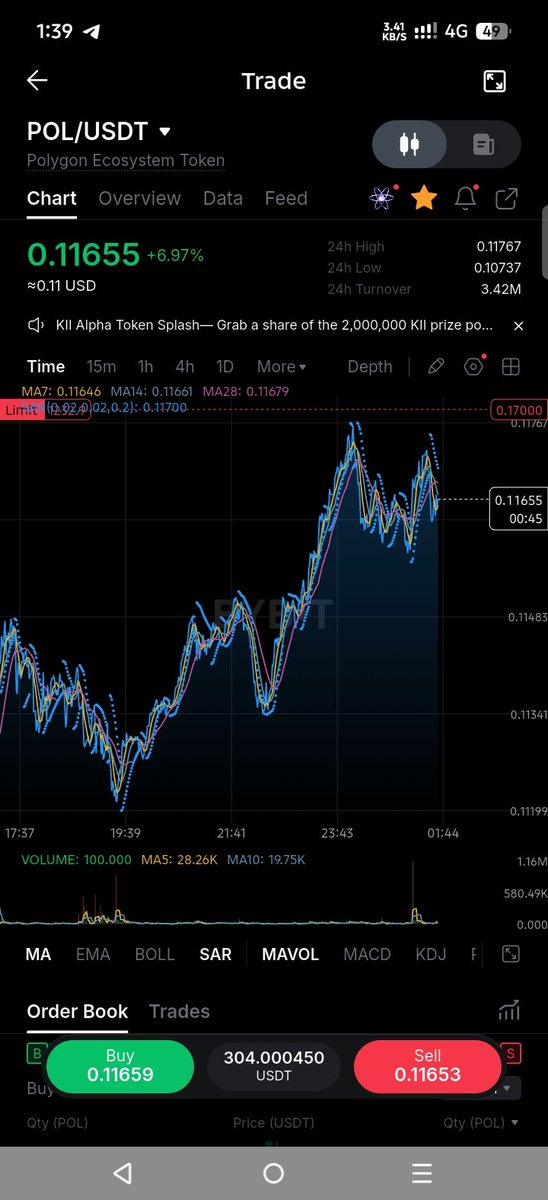Open chart settings hexagon icon
The height and width of the screenshot is (1200, 548).
click(474, 366)
